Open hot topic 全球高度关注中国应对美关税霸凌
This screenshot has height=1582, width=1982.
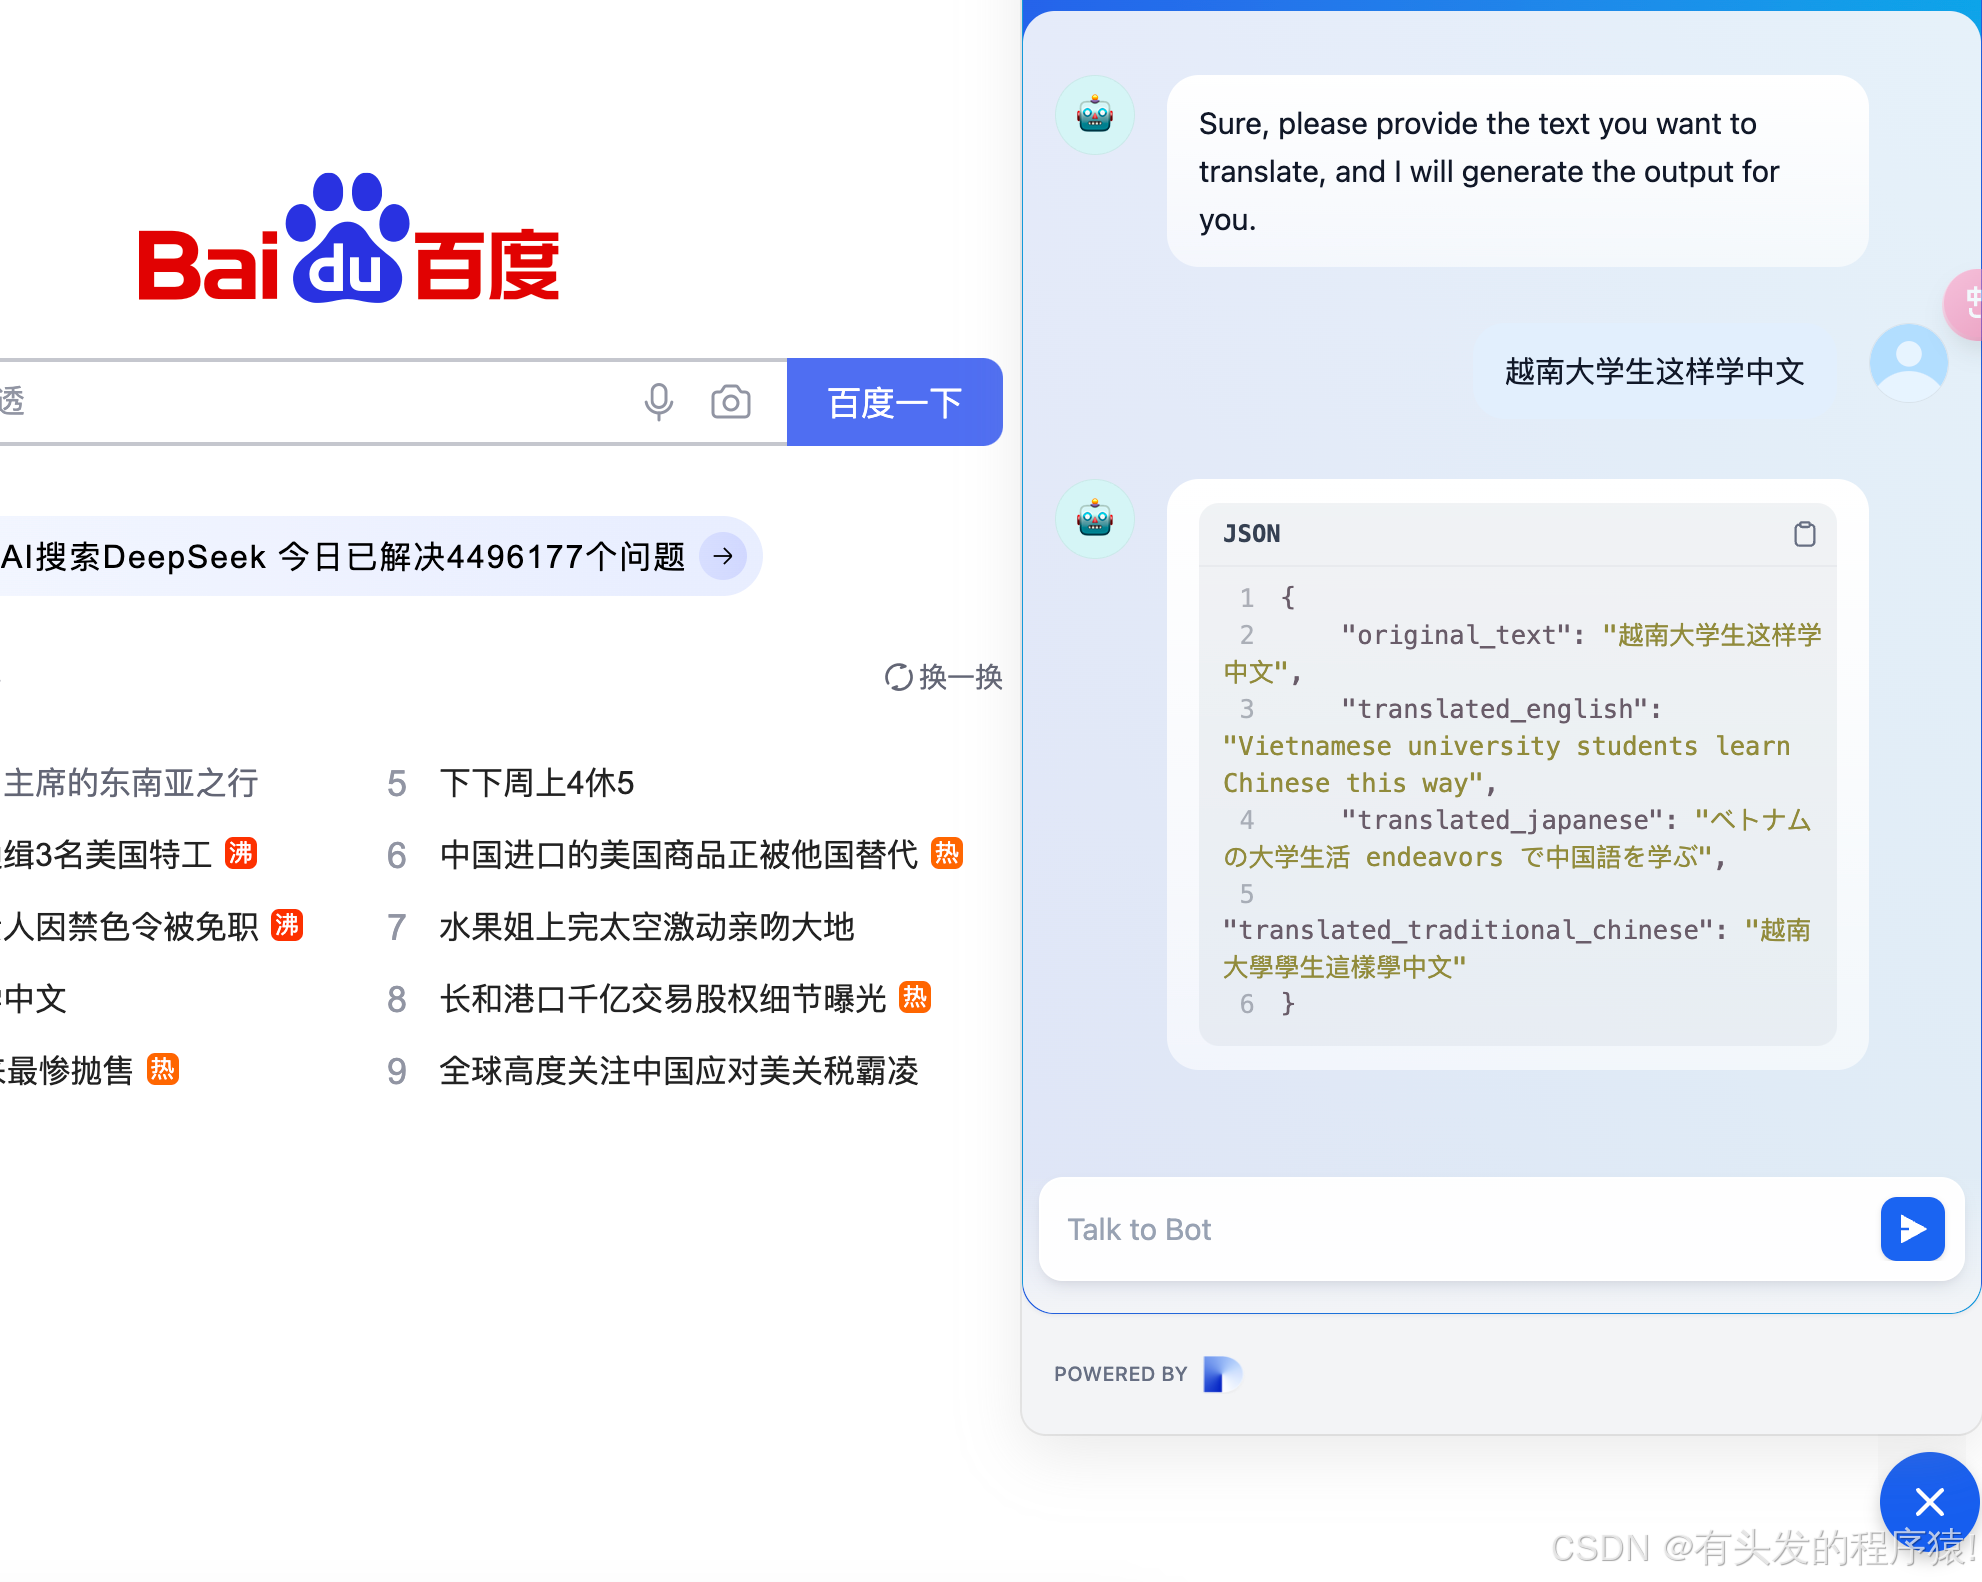[x=678, y=1071]
